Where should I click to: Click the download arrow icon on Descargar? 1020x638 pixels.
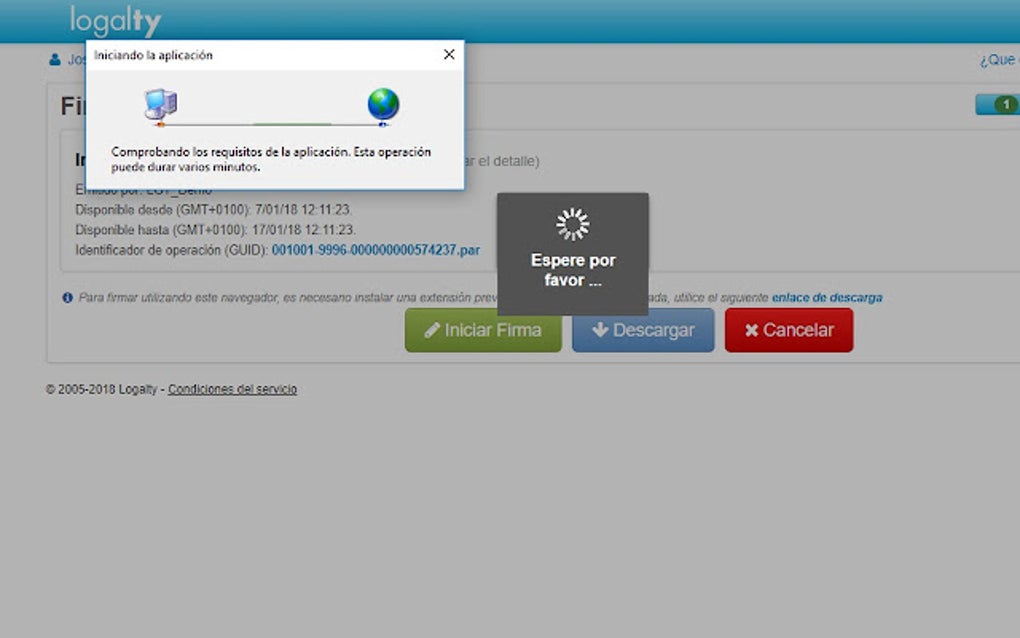[x=599, y=330]
